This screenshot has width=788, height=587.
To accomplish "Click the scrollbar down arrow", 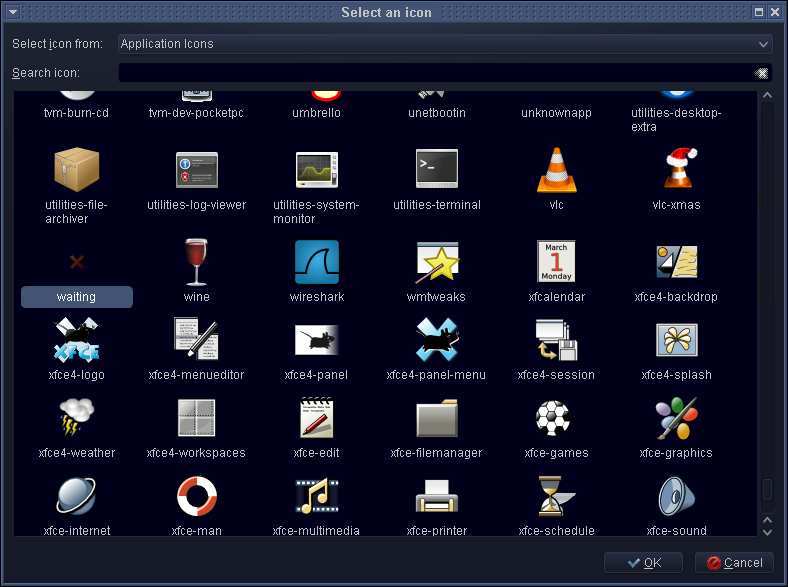I will (767, 532).
